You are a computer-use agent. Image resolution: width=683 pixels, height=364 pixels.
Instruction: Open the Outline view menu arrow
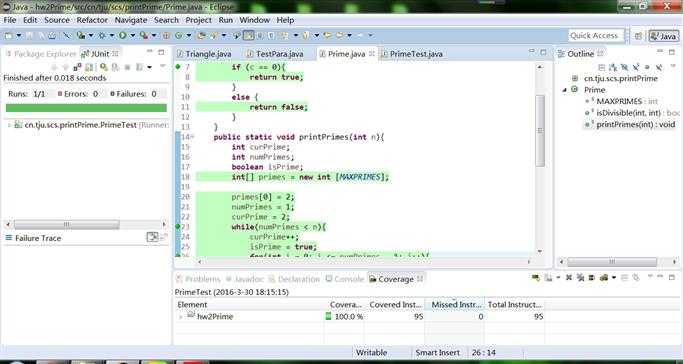point(673,65)
